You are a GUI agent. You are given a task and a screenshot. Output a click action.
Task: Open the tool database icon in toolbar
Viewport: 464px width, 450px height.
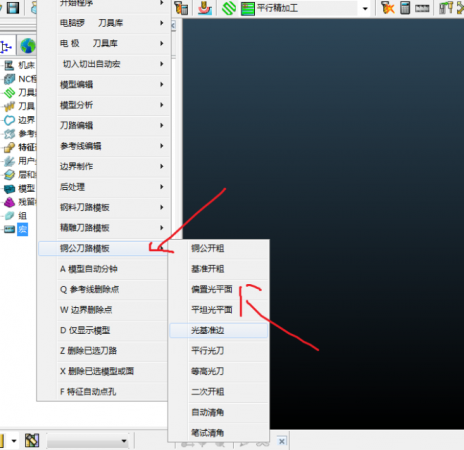(x=181, y=8)
